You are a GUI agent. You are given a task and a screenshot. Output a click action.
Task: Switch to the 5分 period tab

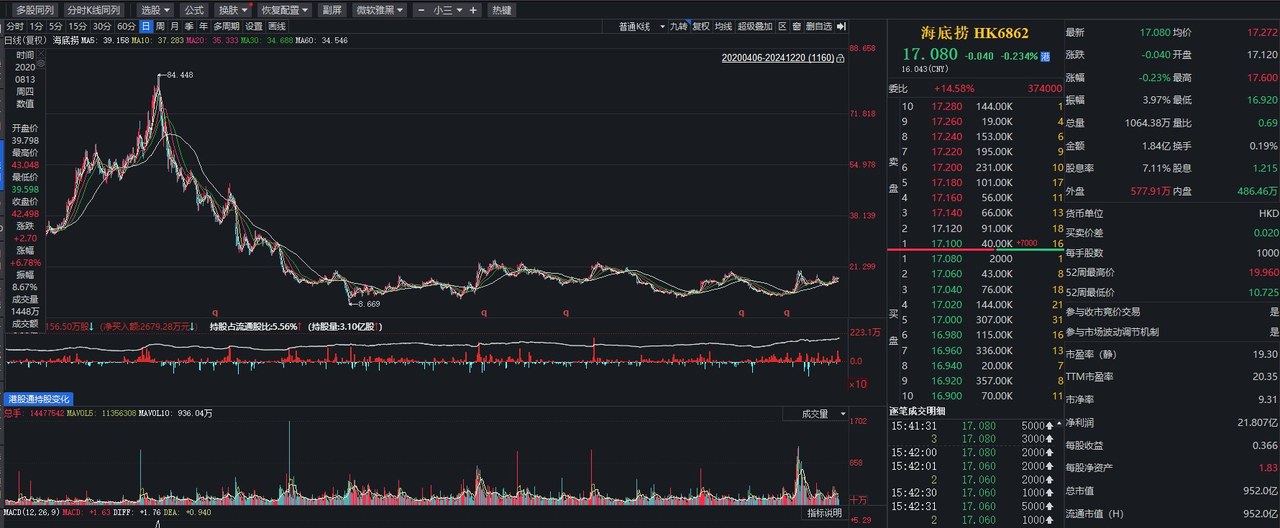[x=56, y=26]
